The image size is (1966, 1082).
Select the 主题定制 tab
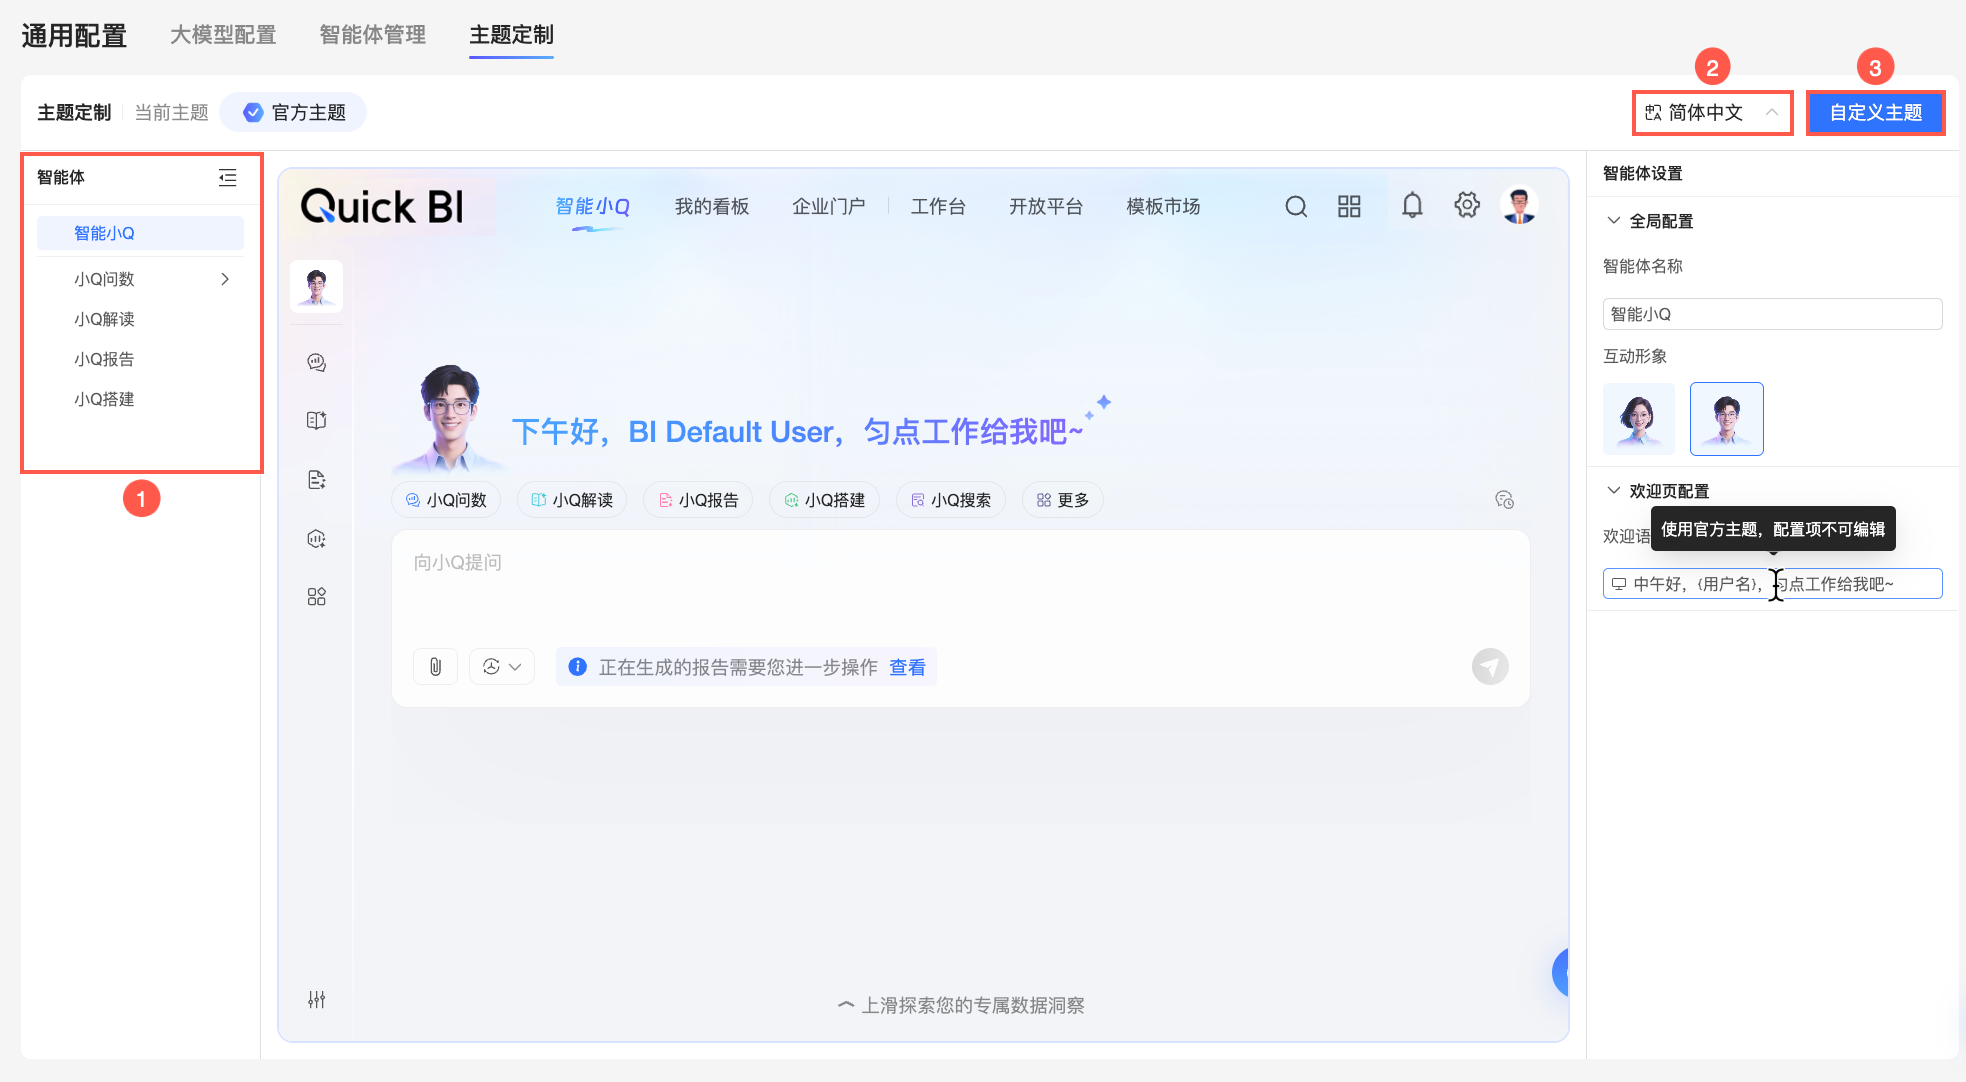(511, 35)
